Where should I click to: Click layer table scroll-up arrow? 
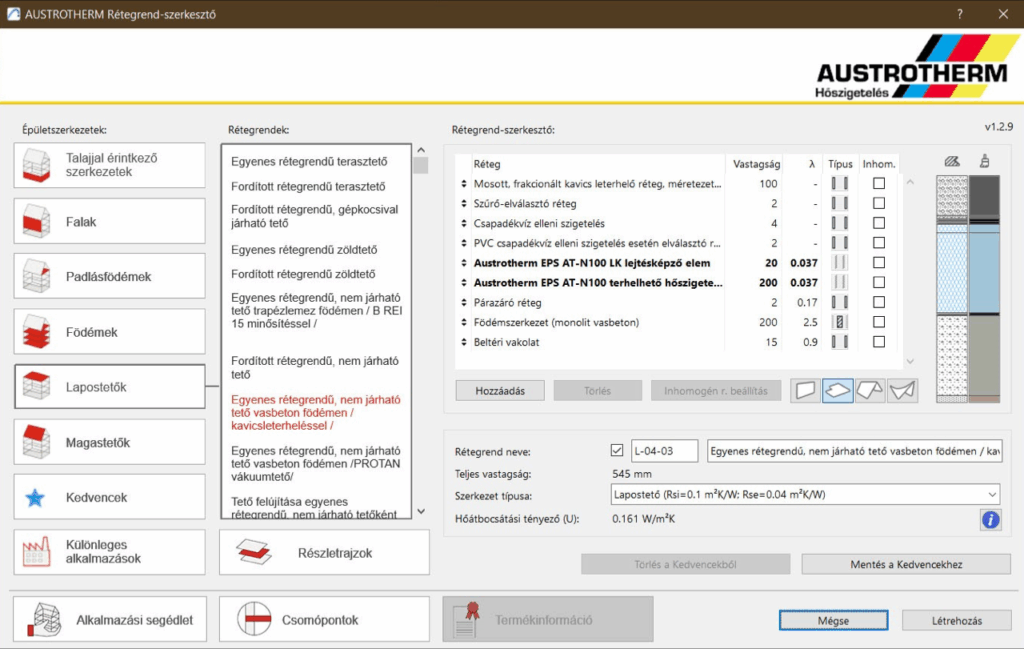click(910, 182)
